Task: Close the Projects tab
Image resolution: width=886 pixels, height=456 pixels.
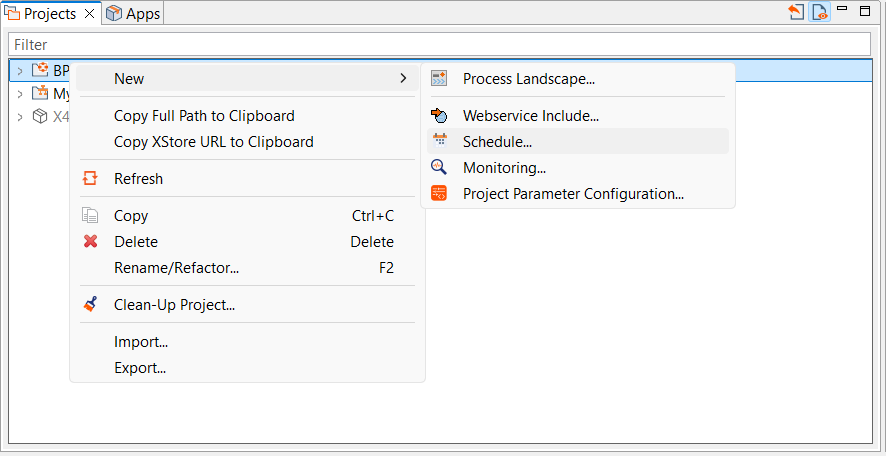Action: pyautogui.click(x=89, y=14)
